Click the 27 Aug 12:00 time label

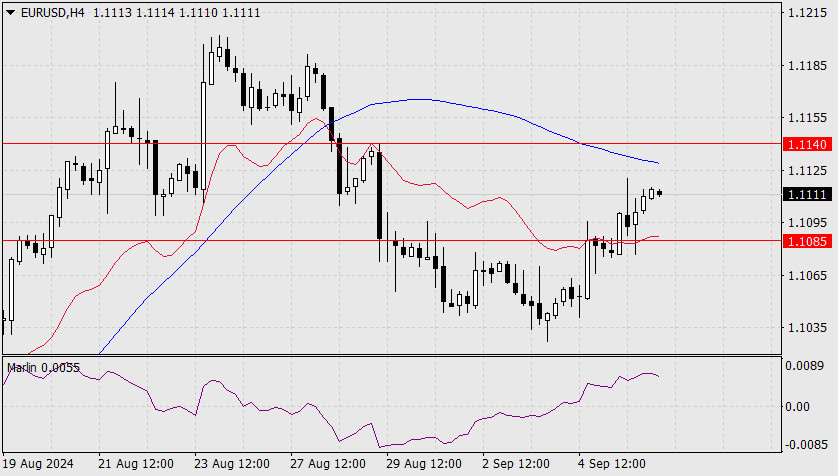click(328, 464)
